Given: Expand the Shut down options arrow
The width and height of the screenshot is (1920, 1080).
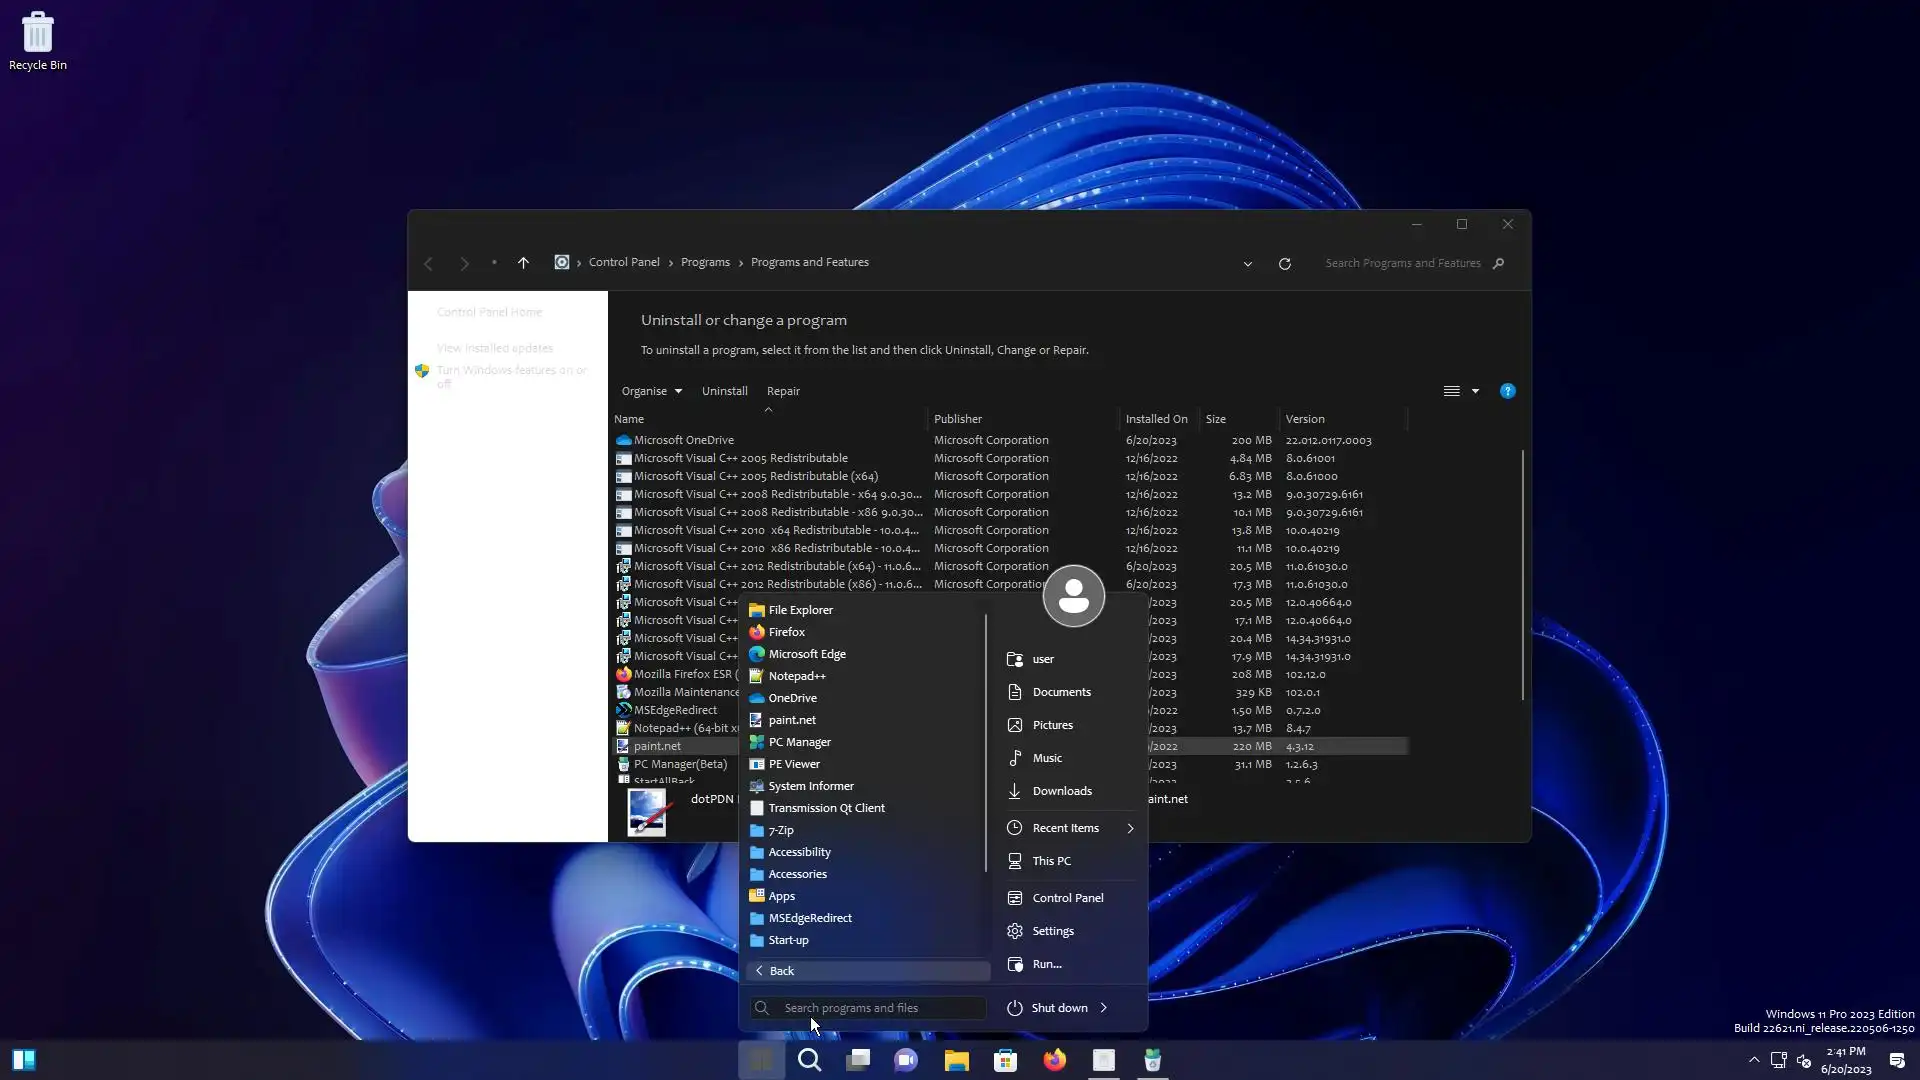Looking at the screenshot, I should [x=1104, y=1008].
